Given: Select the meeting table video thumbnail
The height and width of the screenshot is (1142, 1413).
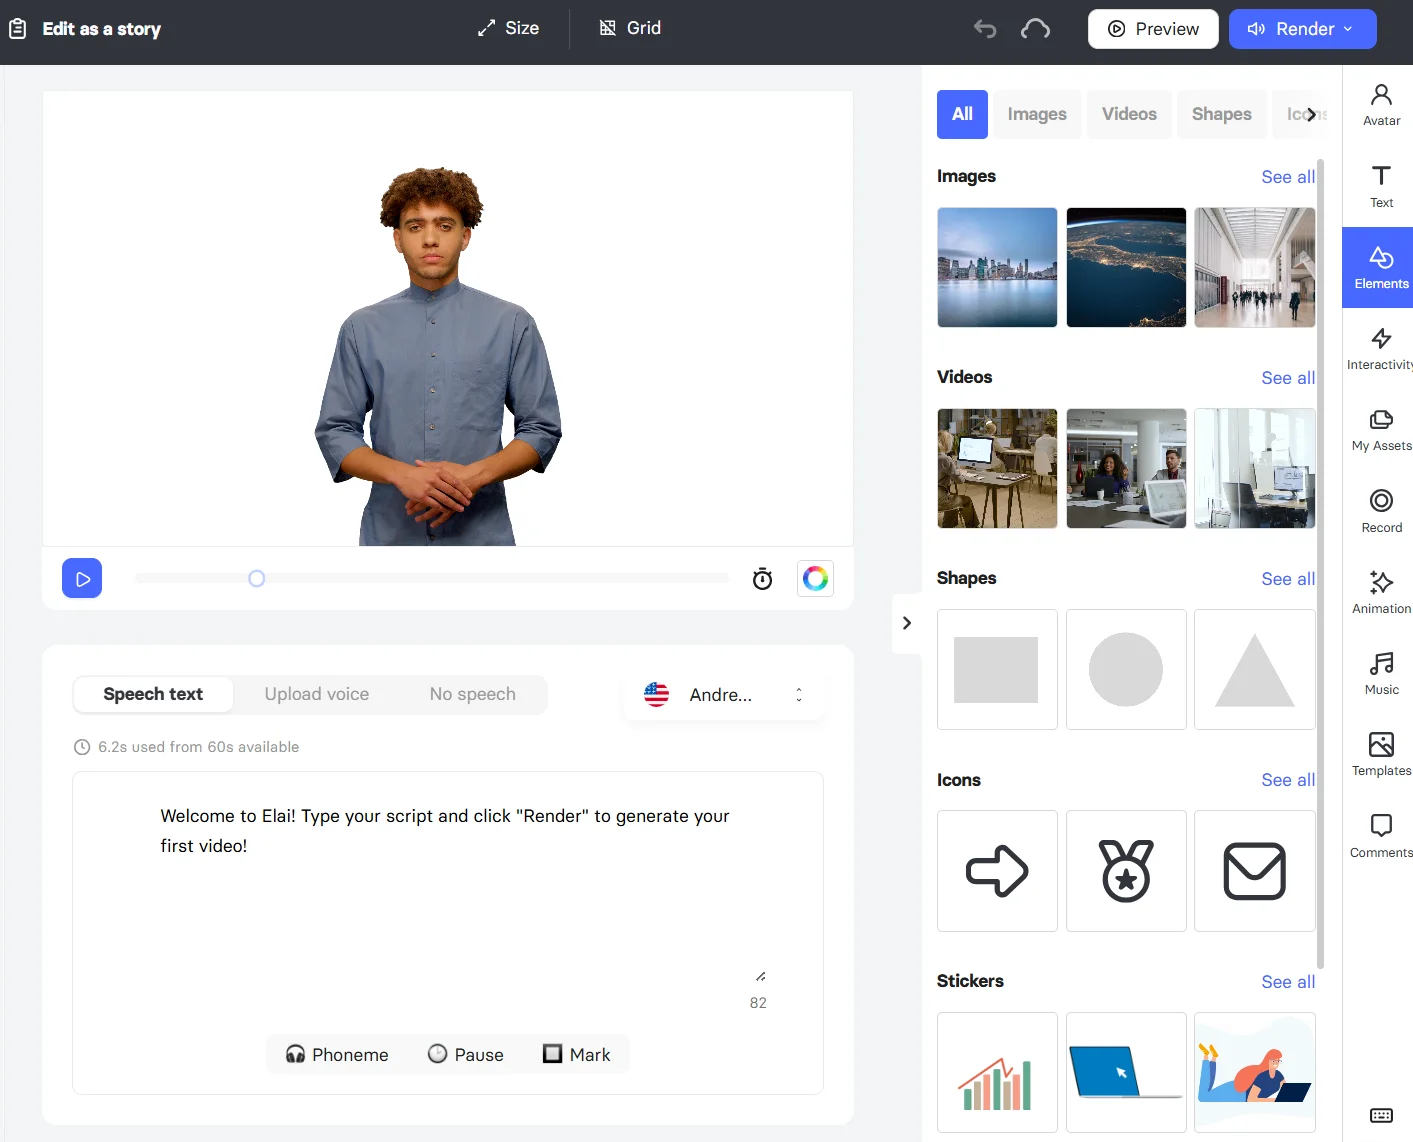Looking at the screenshot, I should tap(1126, 468).
